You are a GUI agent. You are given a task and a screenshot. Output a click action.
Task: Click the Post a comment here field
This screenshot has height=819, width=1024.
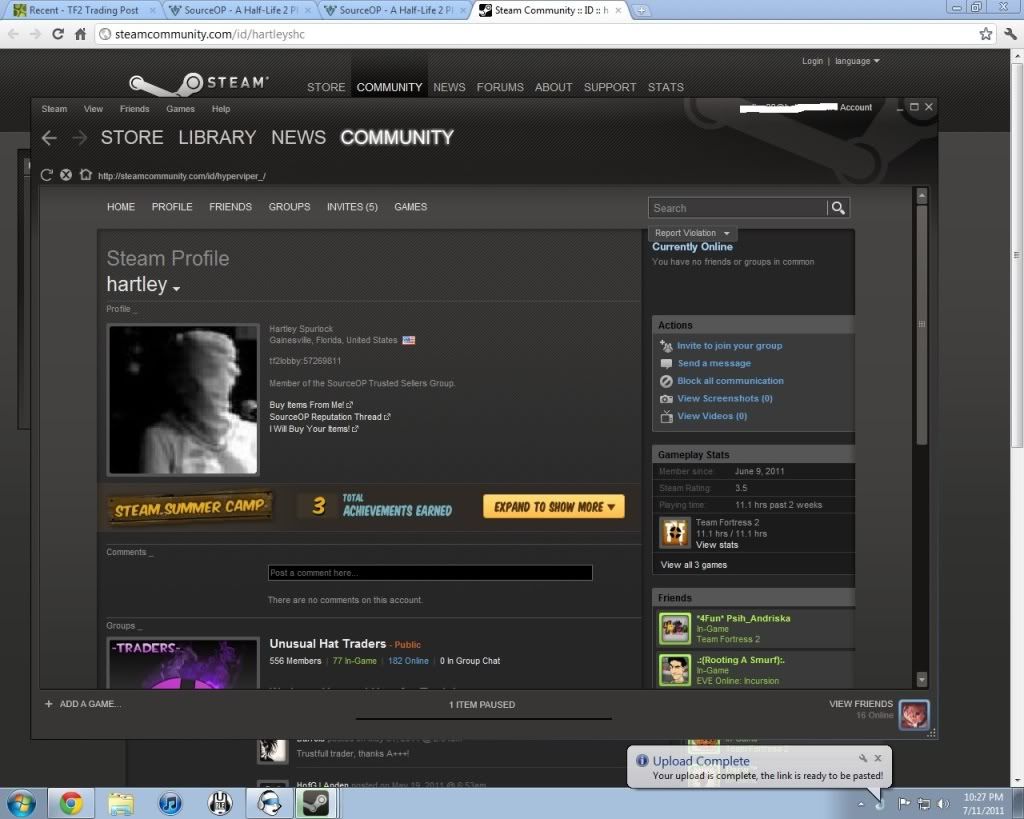(x=430, y=573)
